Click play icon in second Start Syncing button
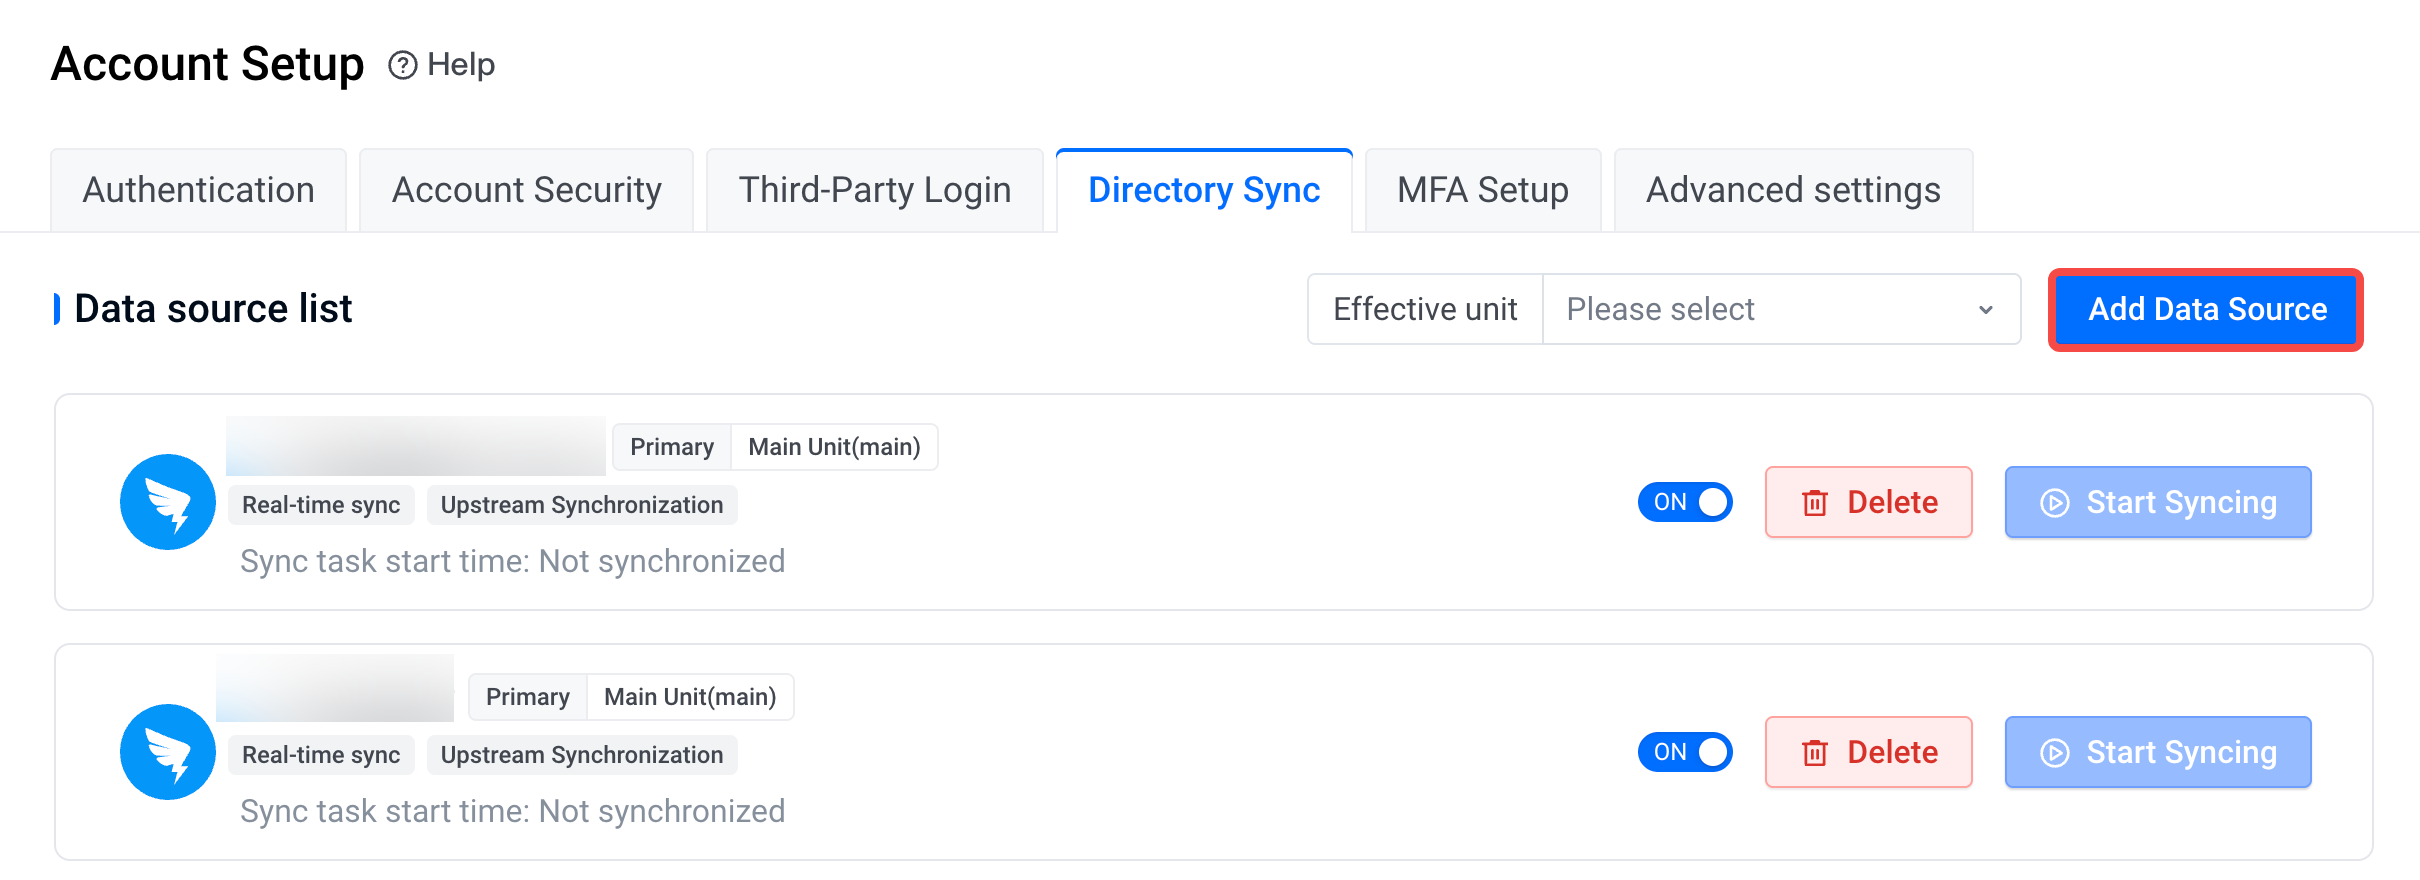The height and width of the screenshot is (880, 2420). (x=2054, y=752)
